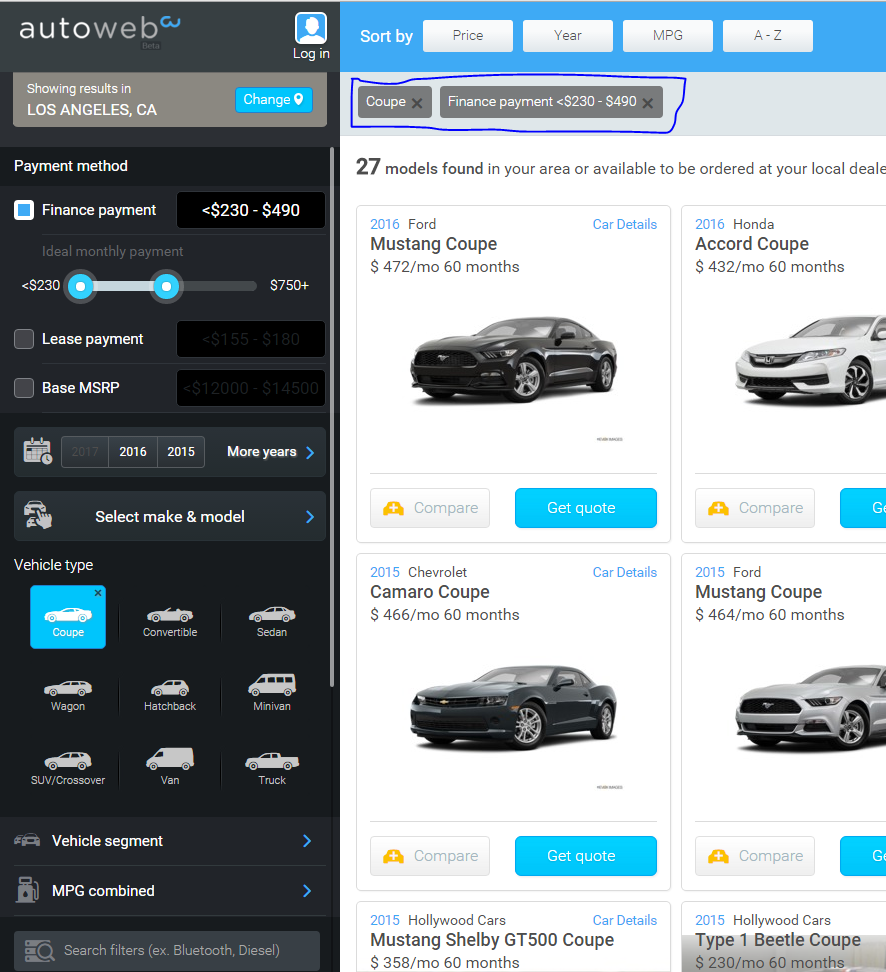Toggle the 2016 year filter
This screenshot has width=886, height=972.
pos(133,452)
